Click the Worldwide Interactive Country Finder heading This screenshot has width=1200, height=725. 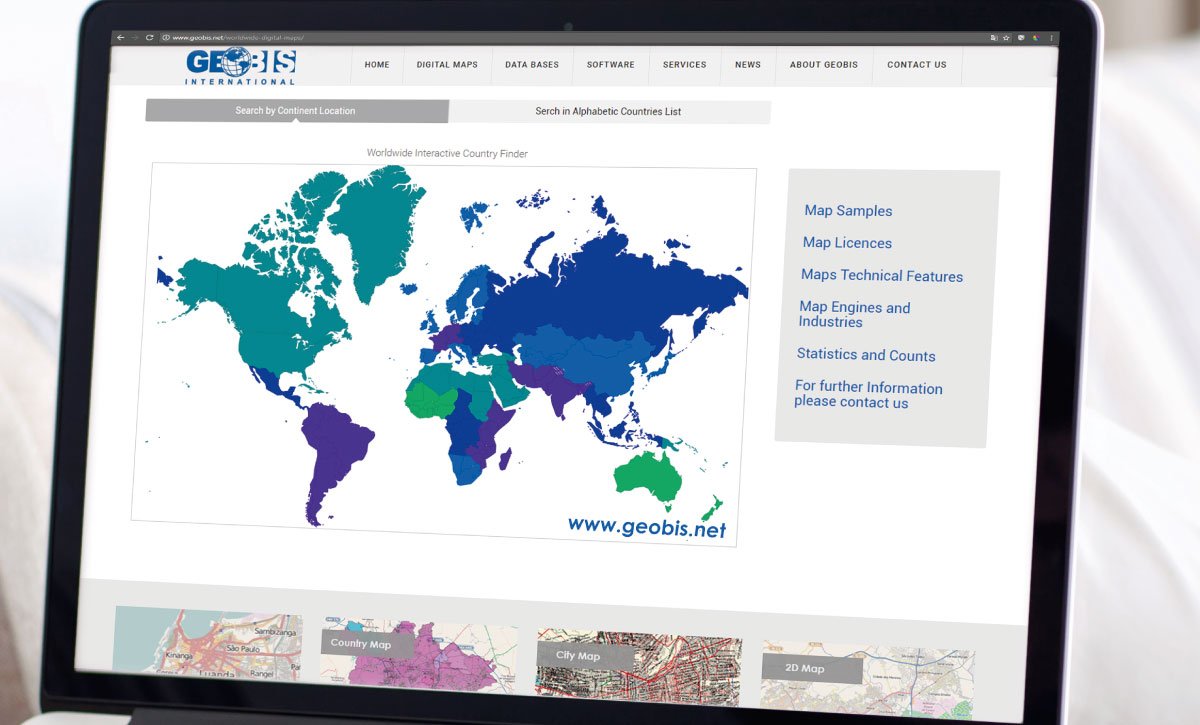pos(447,154)
